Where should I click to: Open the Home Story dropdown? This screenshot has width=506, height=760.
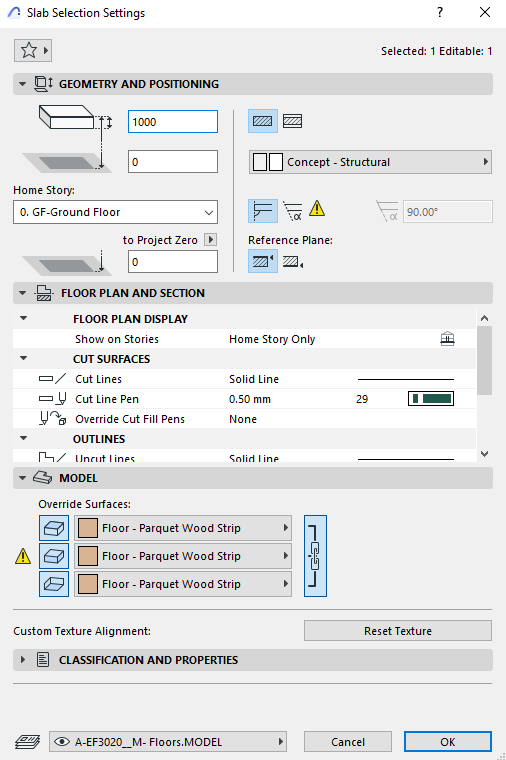(x=115, y=212)
